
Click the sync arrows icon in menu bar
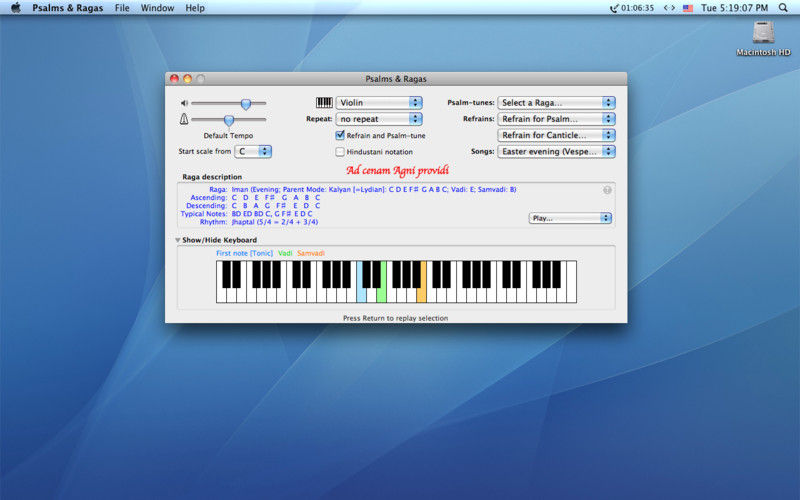pos(669,8)
